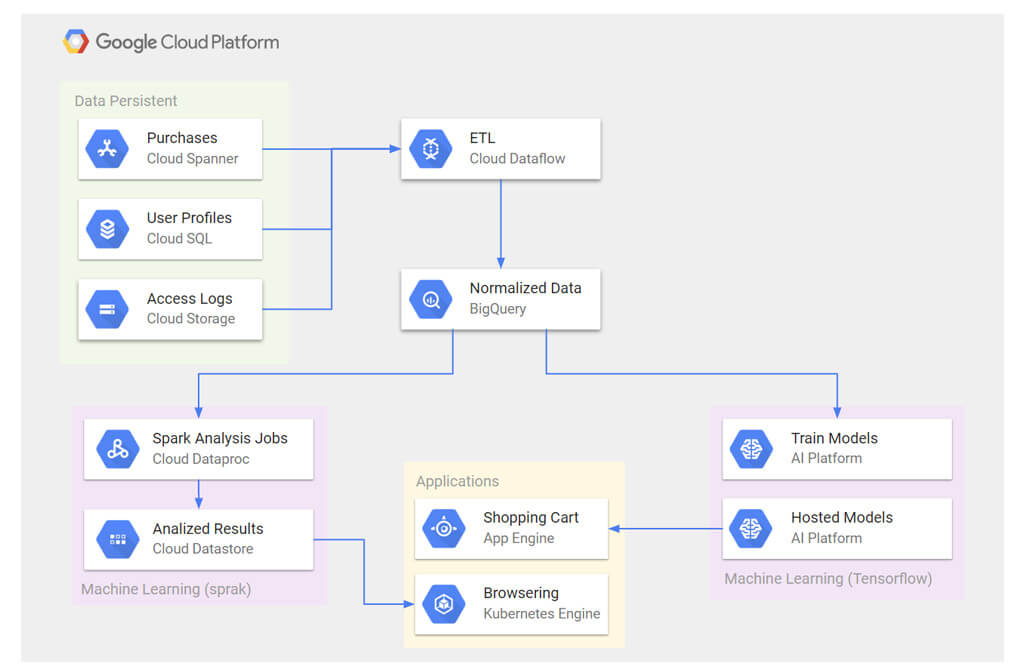The image size is (1024, 672).
Task: Click the "User Profiles" title text
Action: [x=189, y=218]
